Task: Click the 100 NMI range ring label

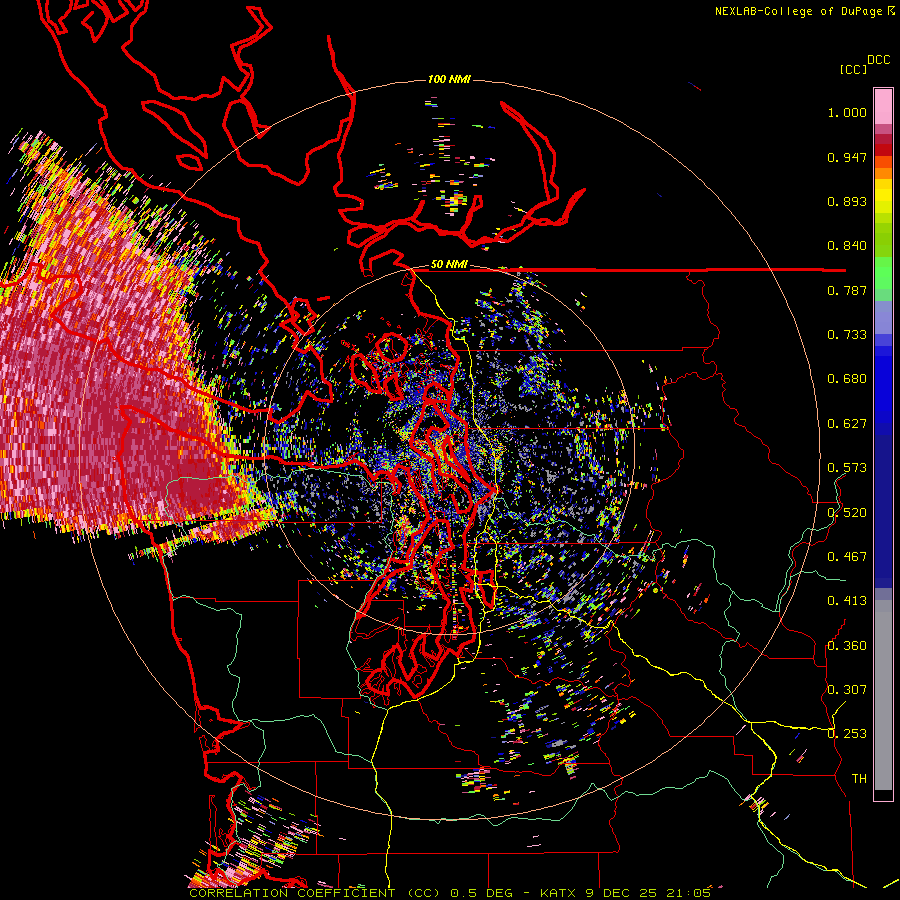Action: click(449, 79)
